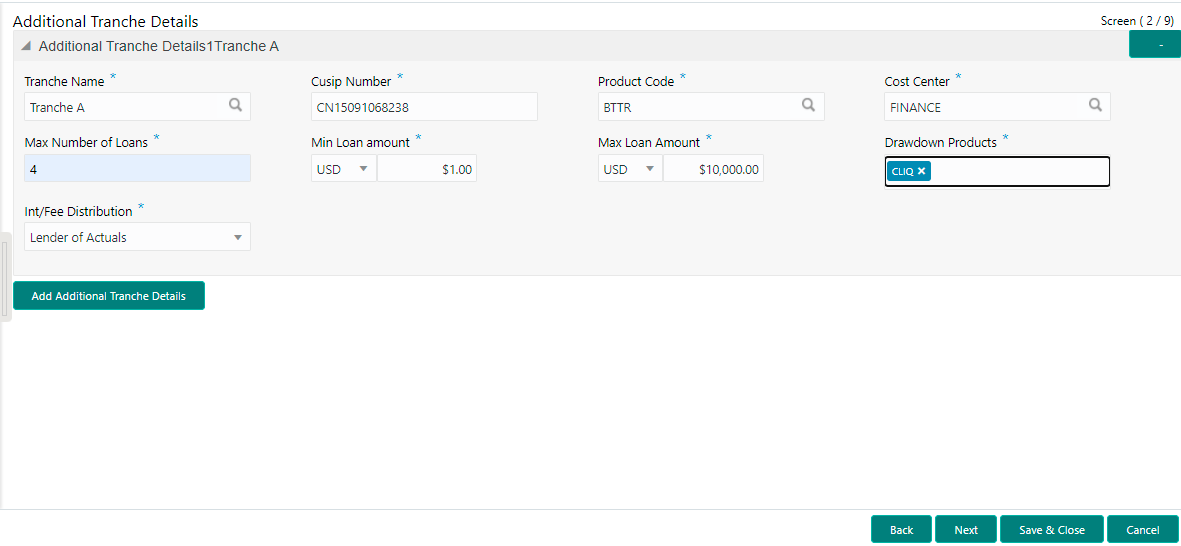Click the Next button
Viewport: 1181px width, 546px height.
pos(966,529)
